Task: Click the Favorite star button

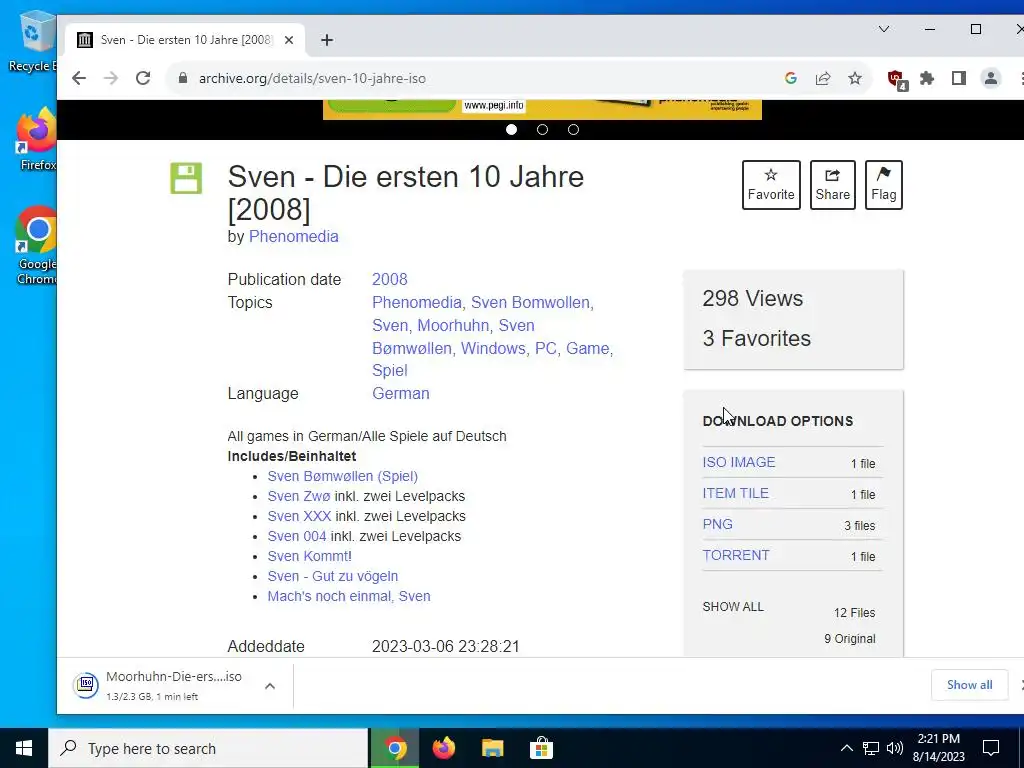Action: 771,185
